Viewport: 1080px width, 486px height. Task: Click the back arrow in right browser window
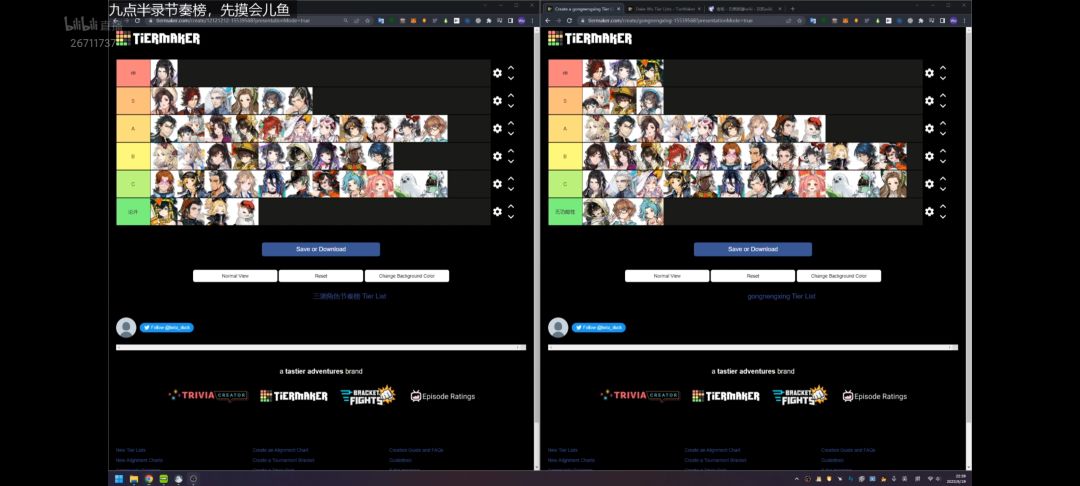(548, 21)
